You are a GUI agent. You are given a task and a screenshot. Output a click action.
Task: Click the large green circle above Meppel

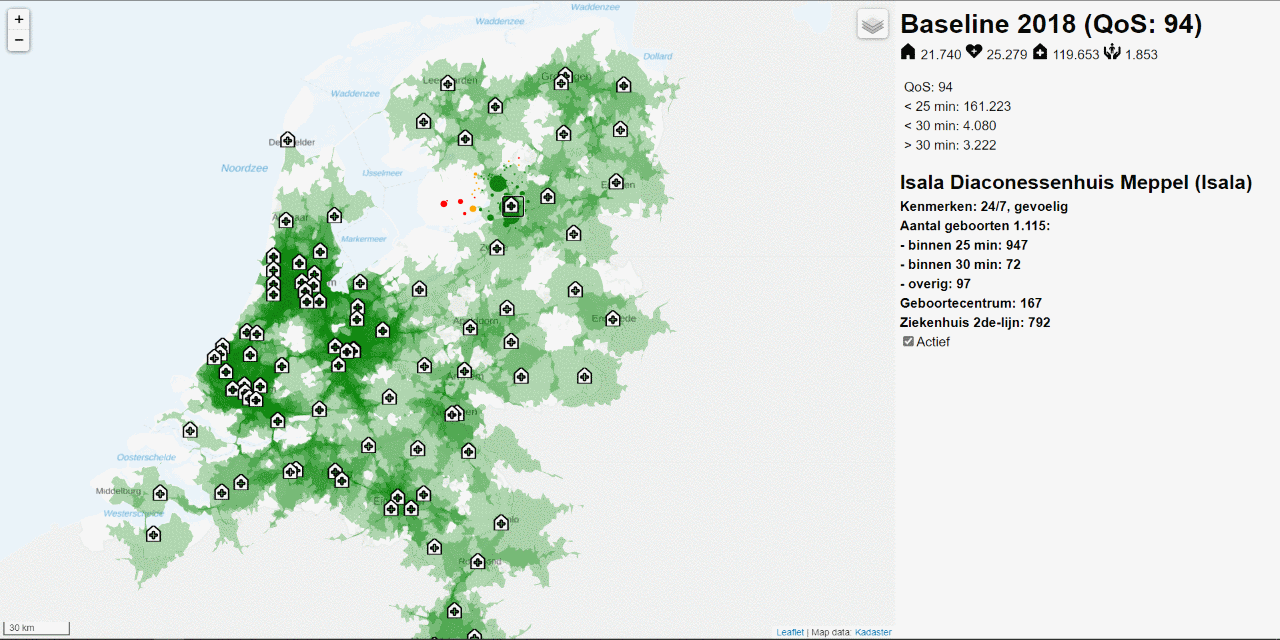tap(497, 183)
